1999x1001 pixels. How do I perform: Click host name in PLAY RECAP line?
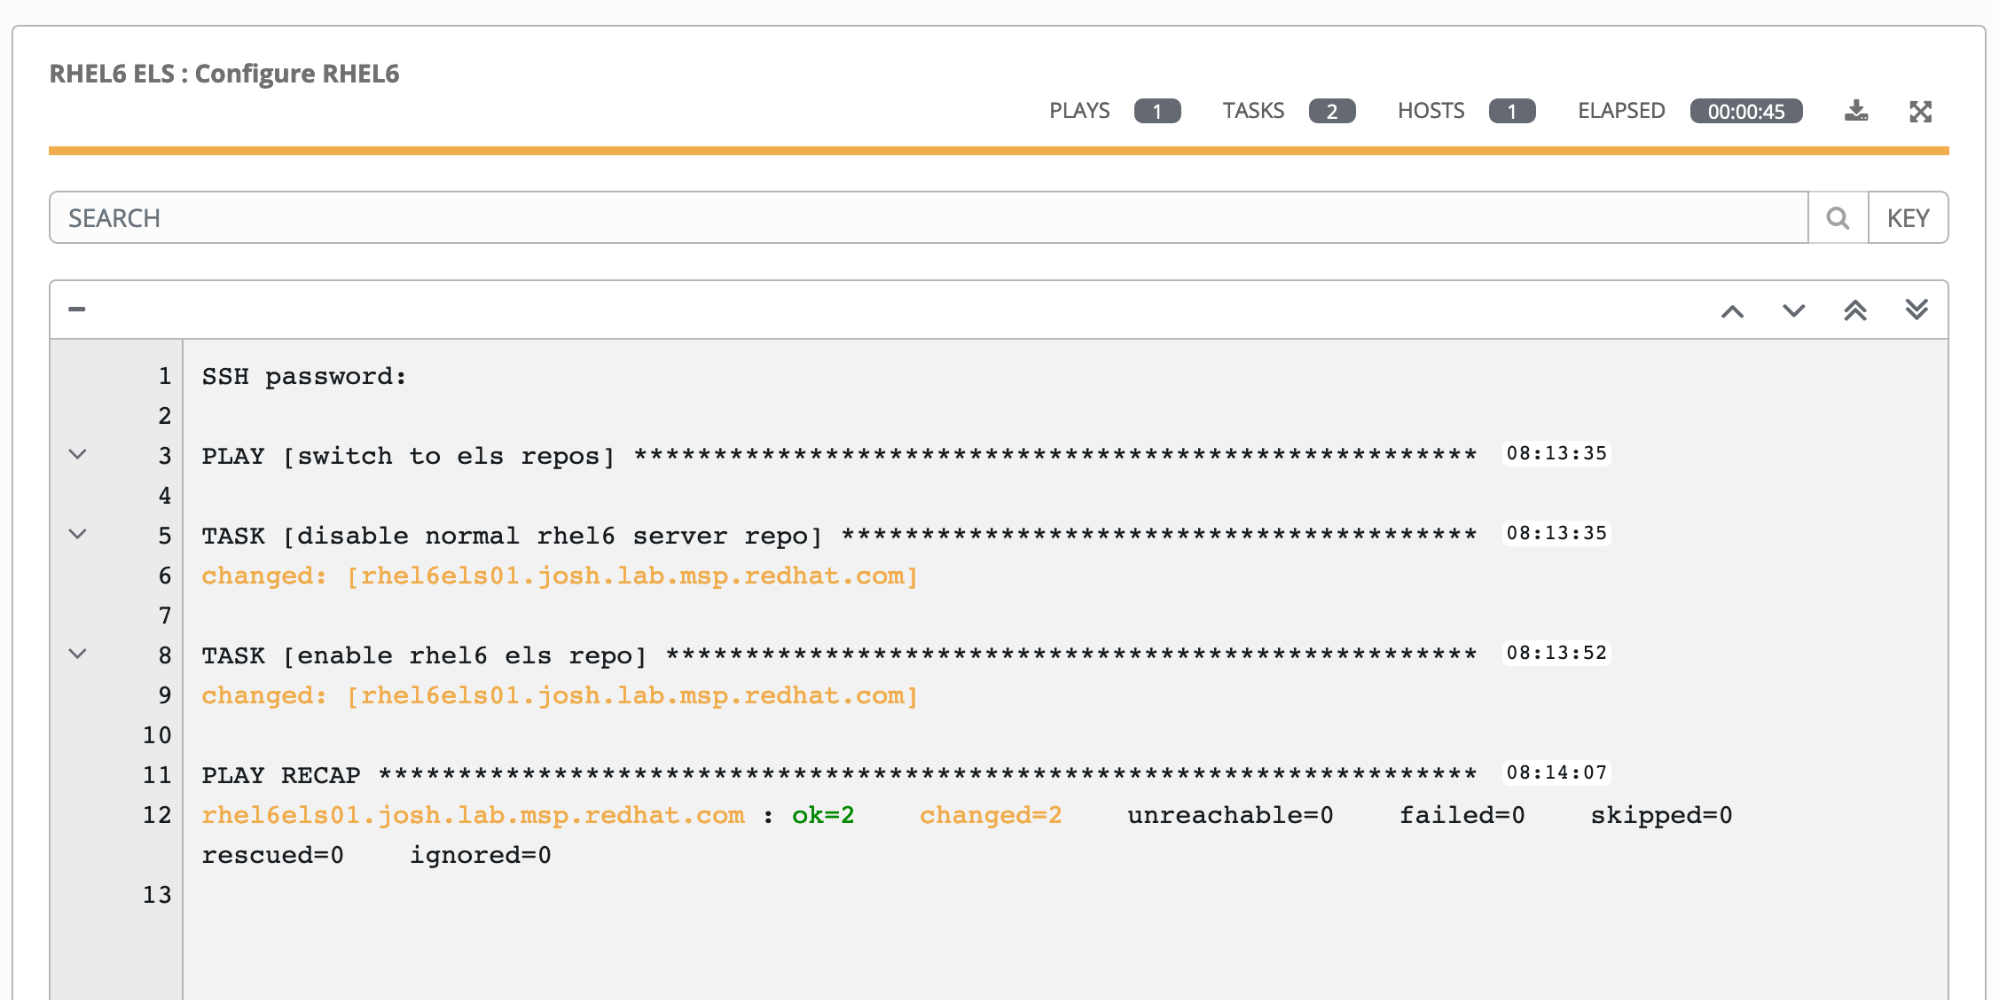(473, 816)
